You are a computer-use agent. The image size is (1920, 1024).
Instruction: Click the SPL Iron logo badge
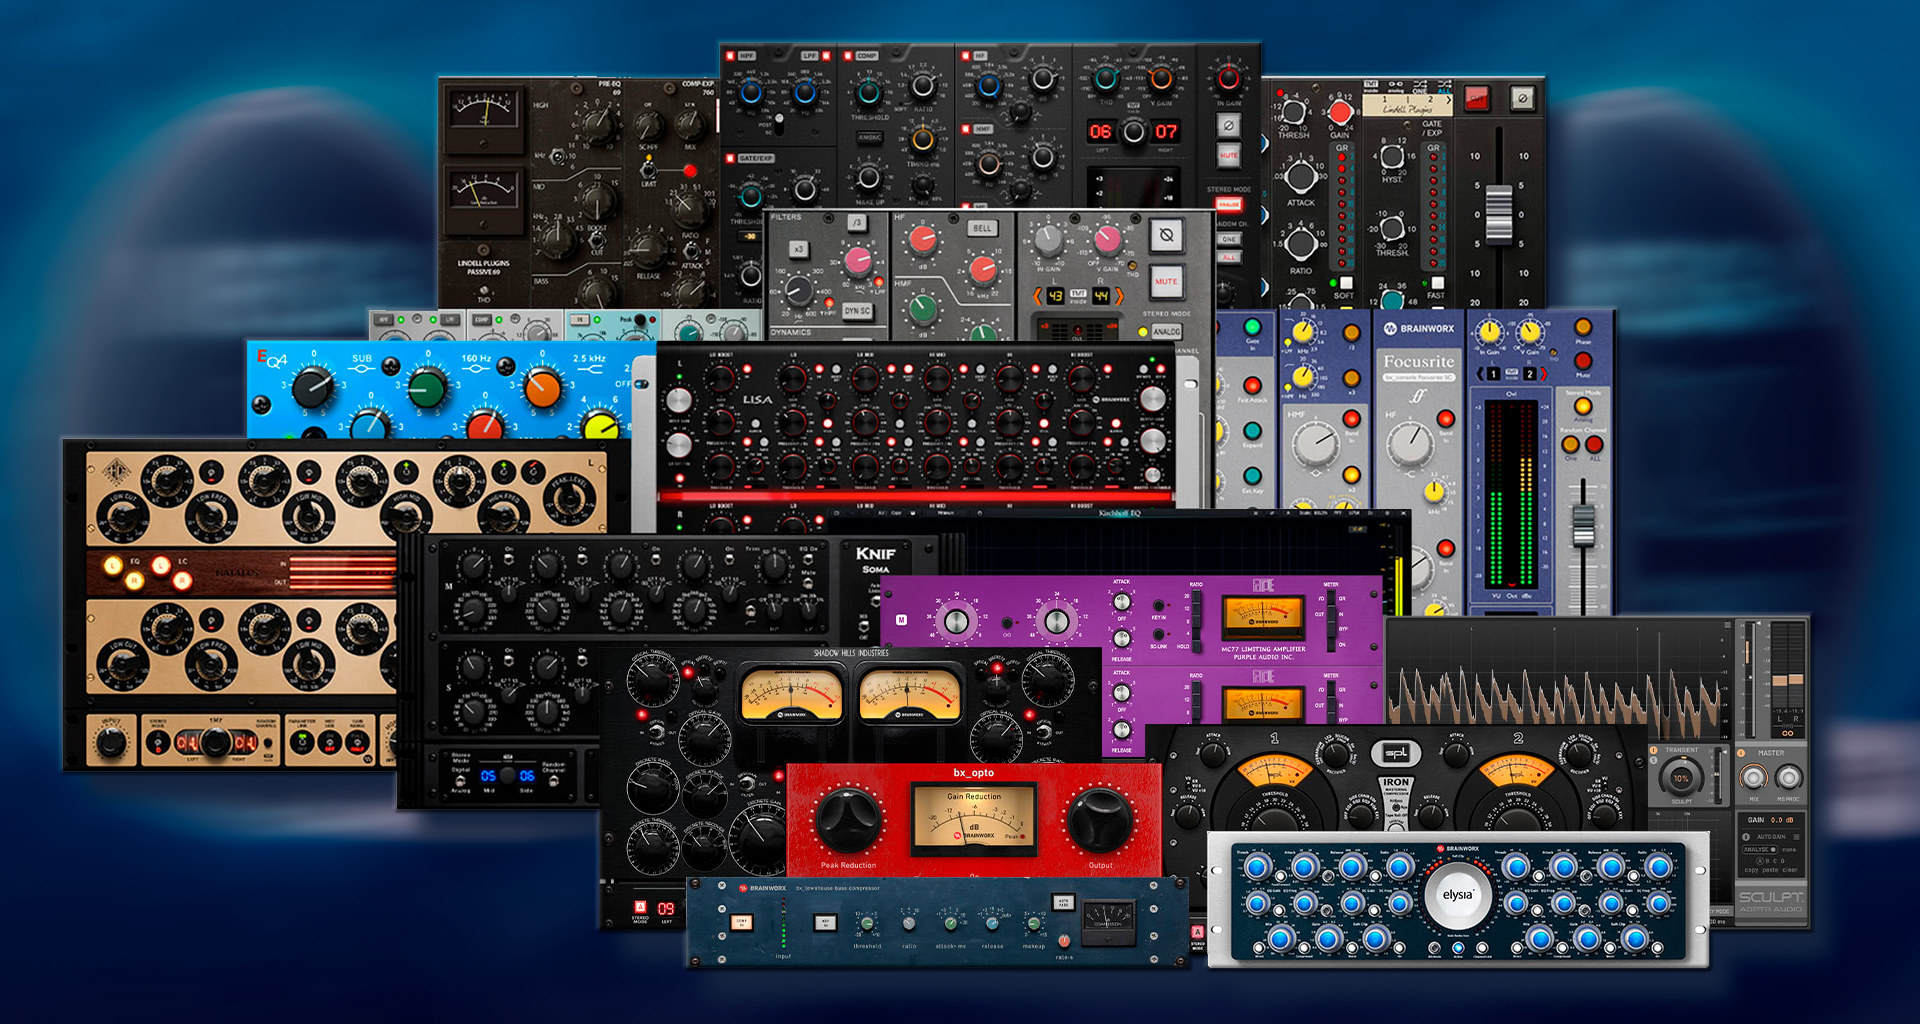coord(1395,754)
